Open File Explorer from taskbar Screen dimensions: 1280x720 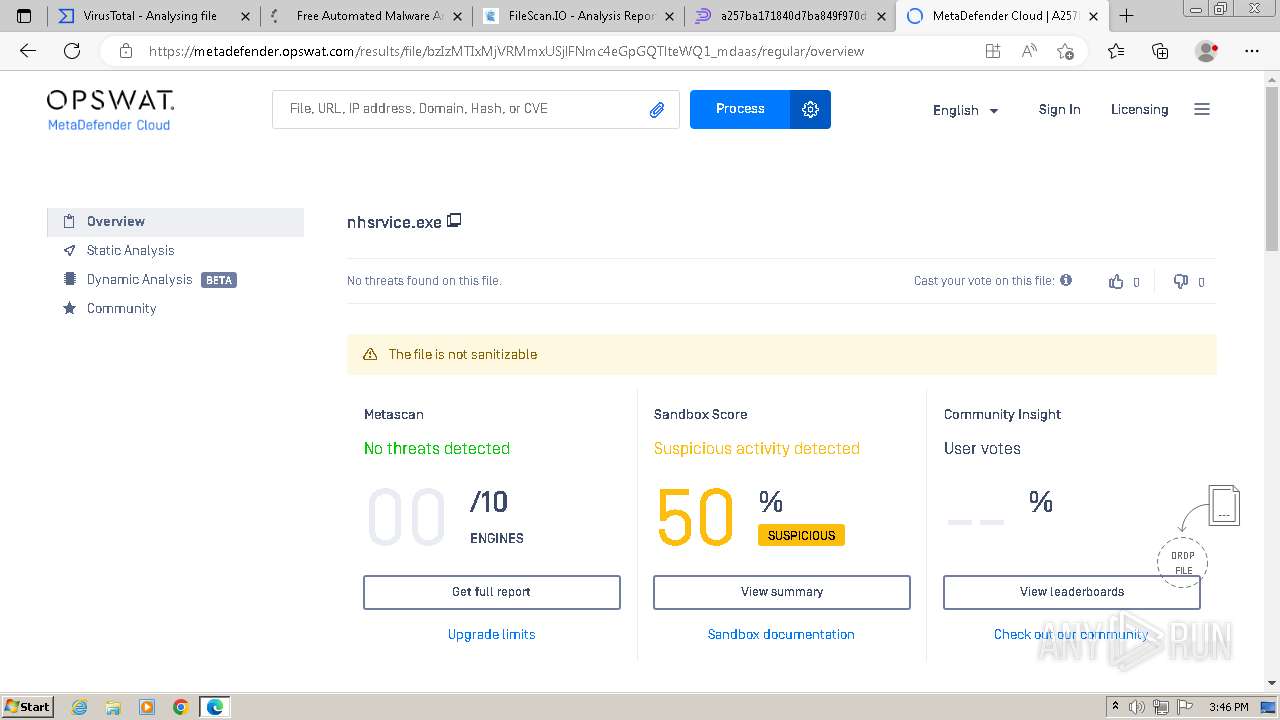tap(113, 707)
